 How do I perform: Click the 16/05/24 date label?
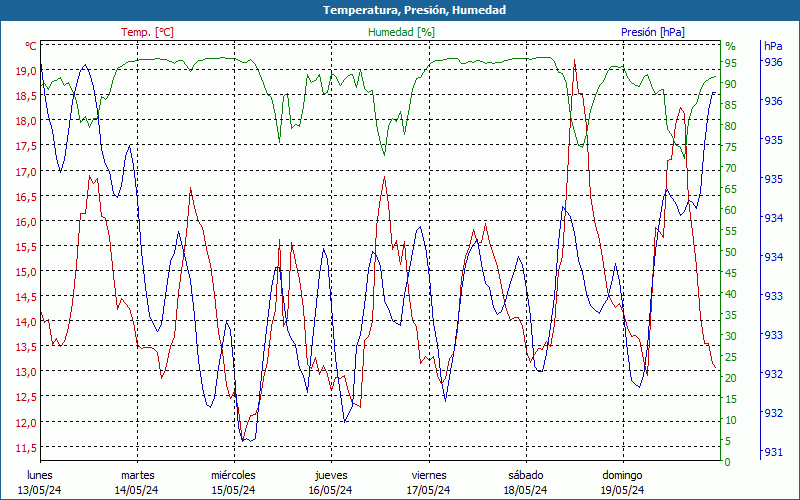330,490
